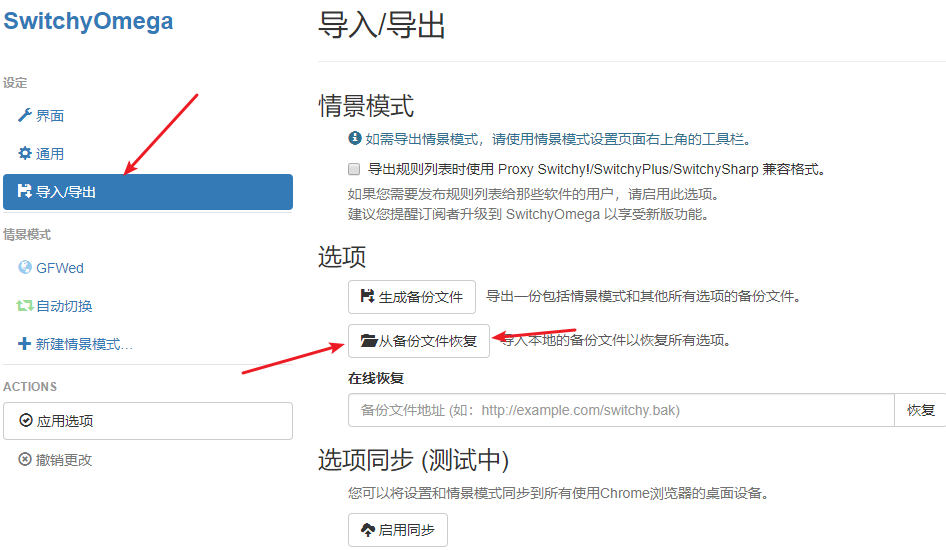Click the 选项同步 (测试中) heading

click(413, 460)
